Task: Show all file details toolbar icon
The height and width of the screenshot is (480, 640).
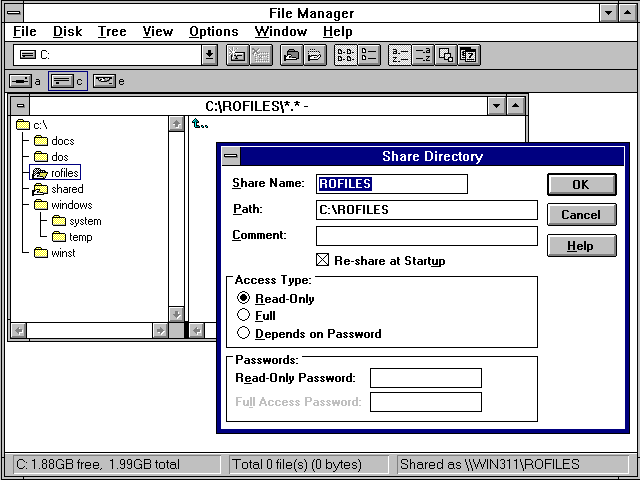Action: pyautogui.click(x=369, y=55)
